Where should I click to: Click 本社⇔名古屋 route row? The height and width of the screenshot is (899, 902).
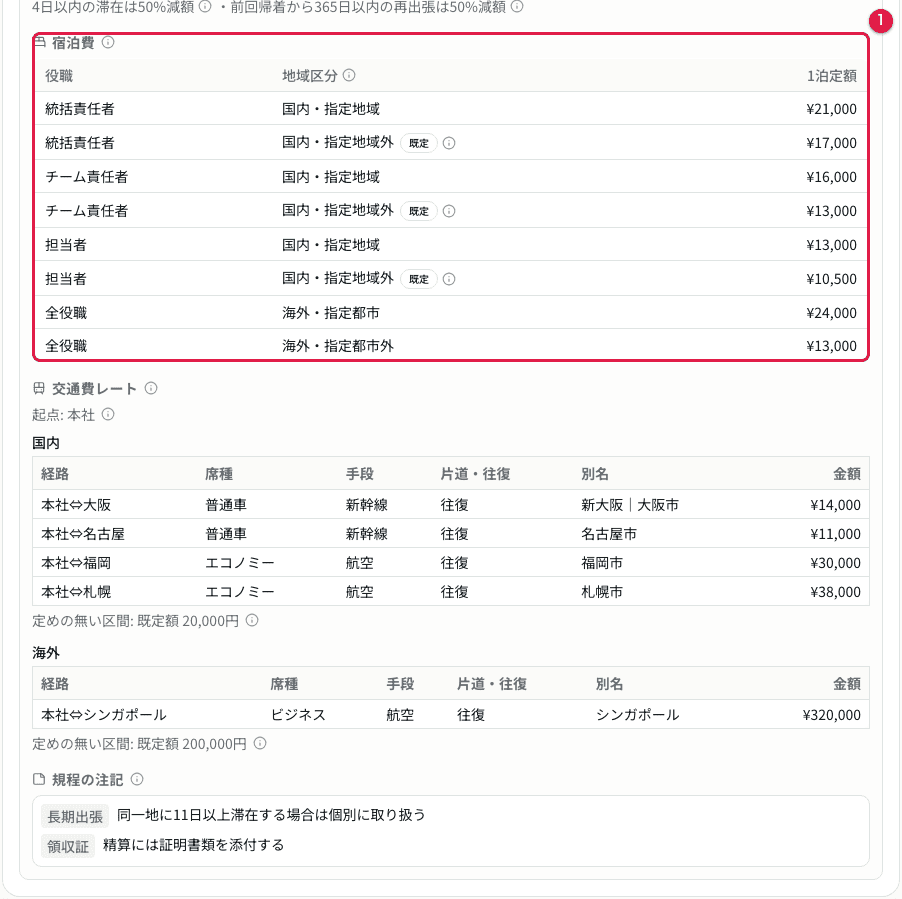[x=451, y=534]
